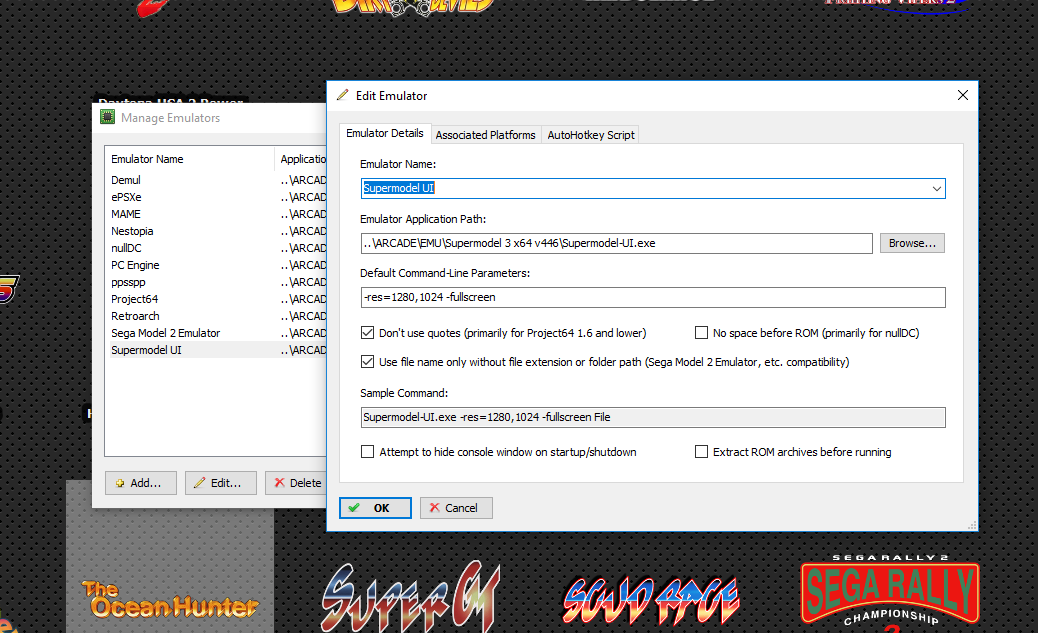Expand the Emulator Name dropdown arrow

(936, 189)
